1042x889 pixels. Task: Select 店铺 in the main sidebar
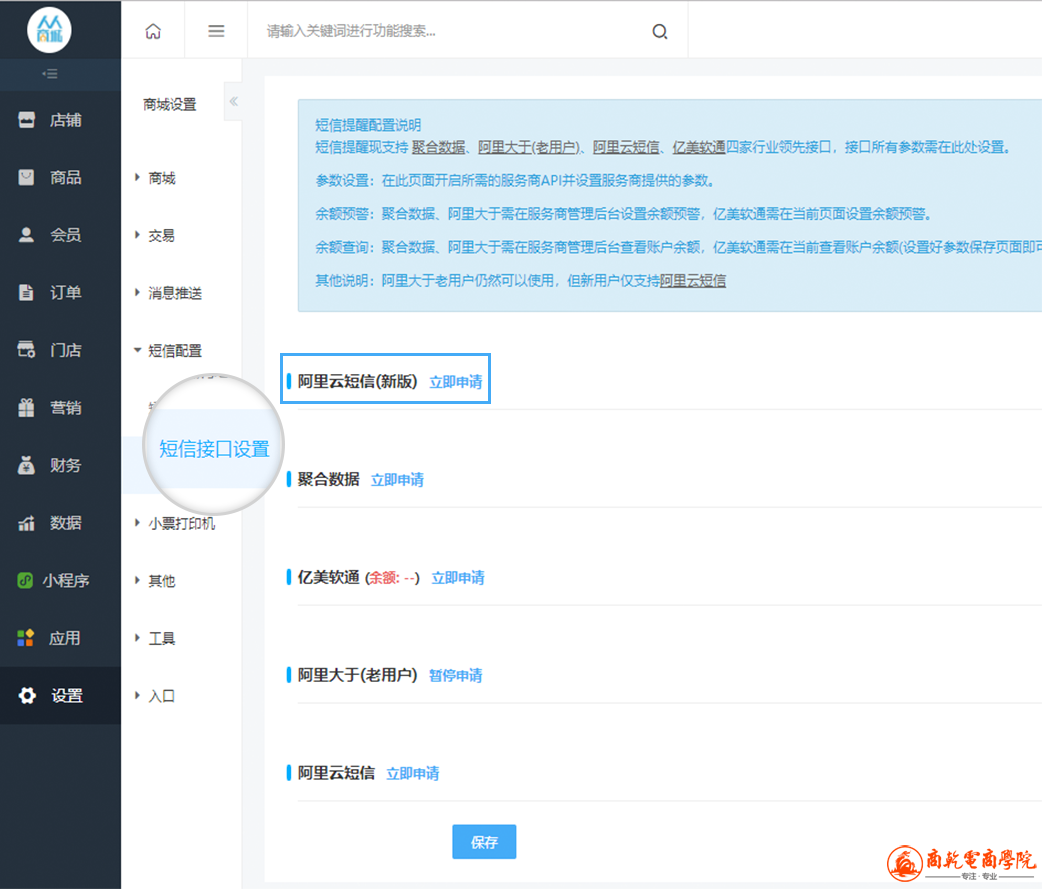coord(66,120)
